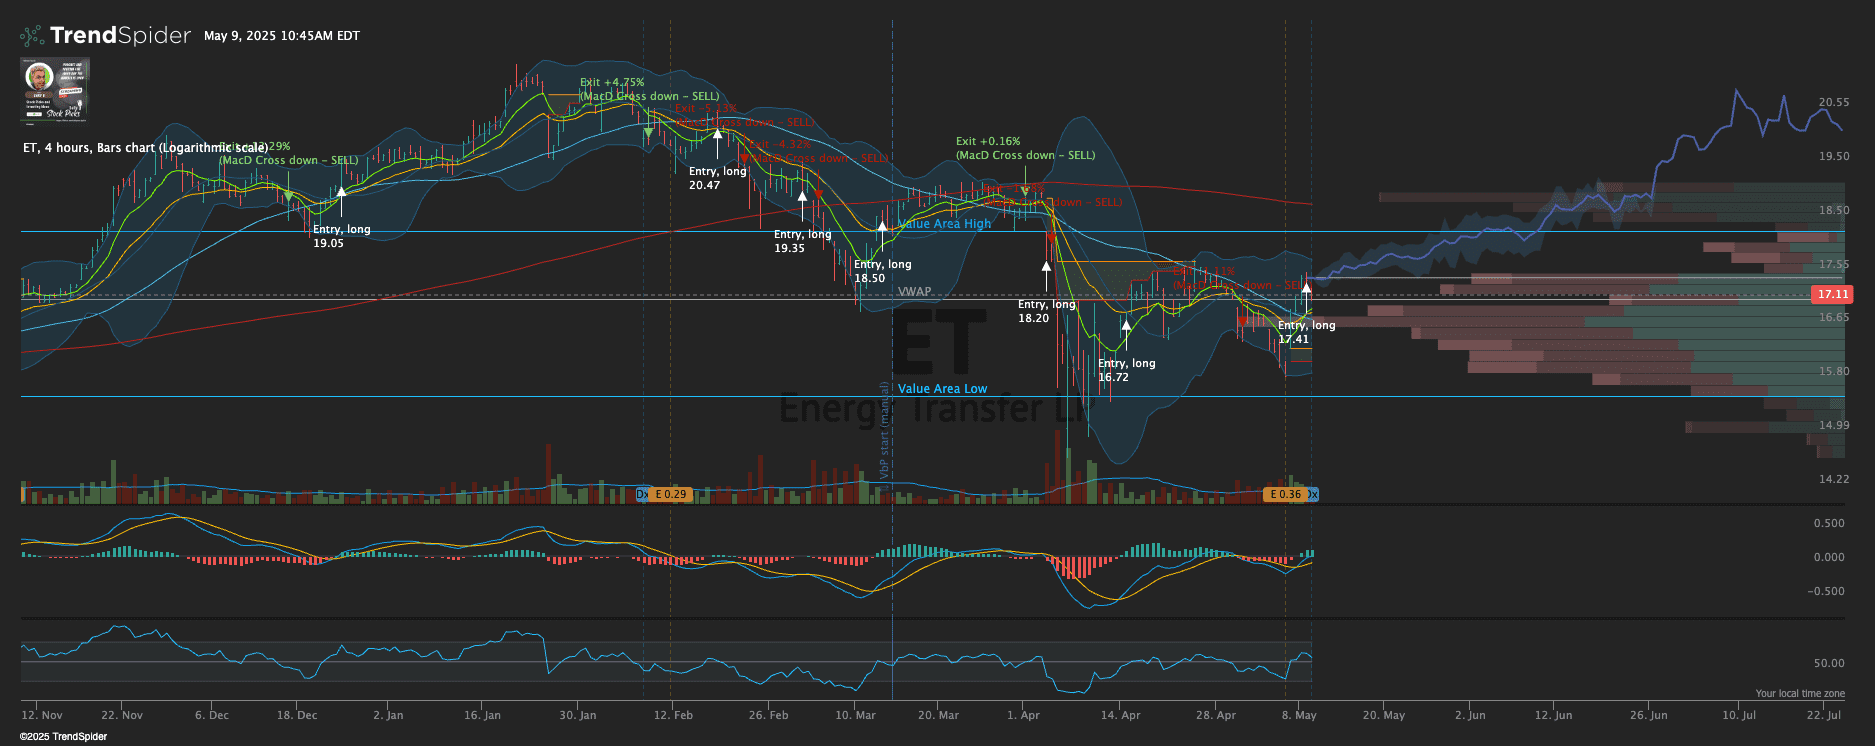Select the Value Area High label
This screenshot has width=1875, height=746.
tap(944, 224)
